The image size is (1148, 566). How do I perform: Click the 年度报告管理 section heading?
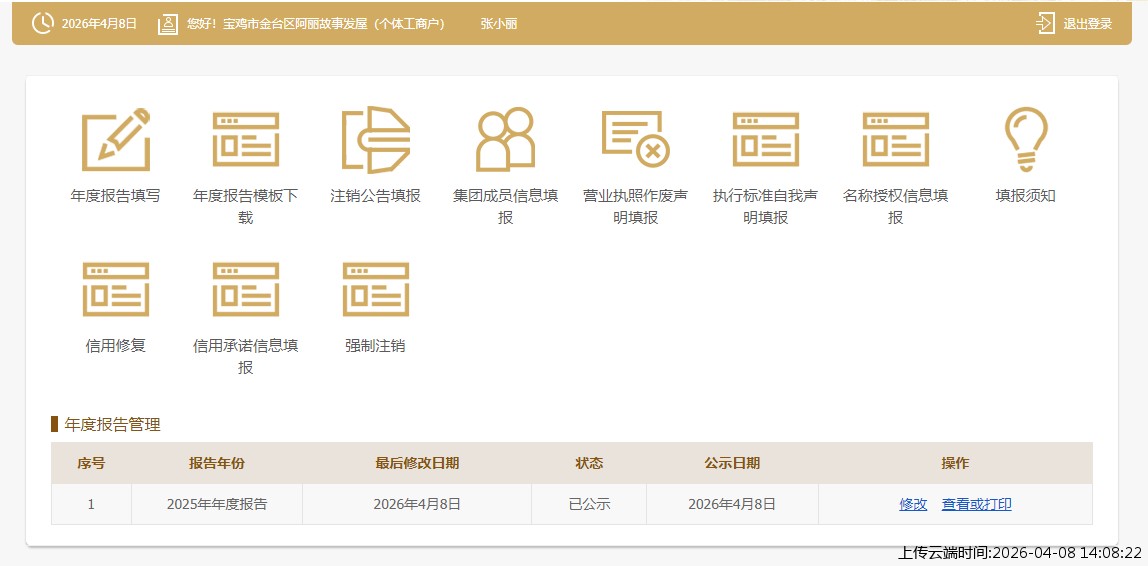(112, 425)
